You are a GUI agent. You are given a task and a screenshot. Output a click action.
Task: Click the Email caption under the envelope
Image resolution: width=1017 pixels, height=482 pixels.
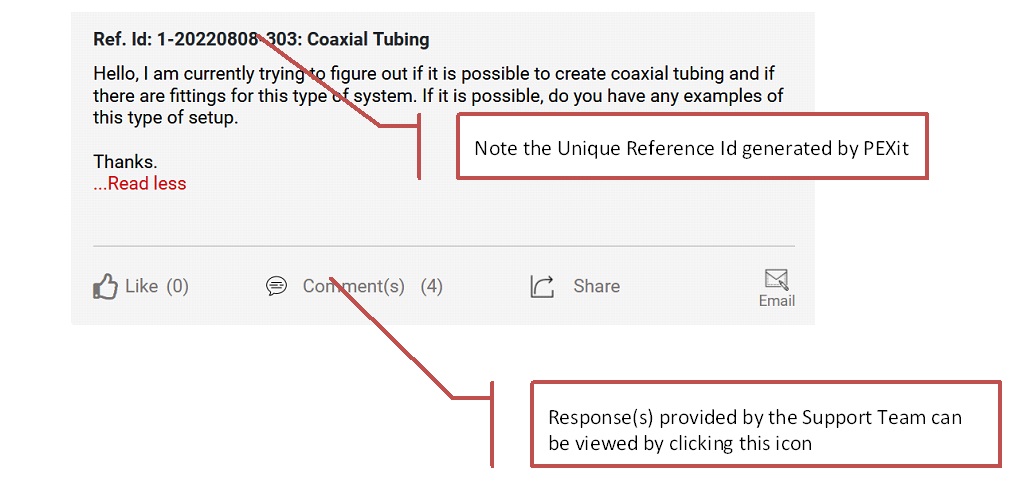point(777,301)
